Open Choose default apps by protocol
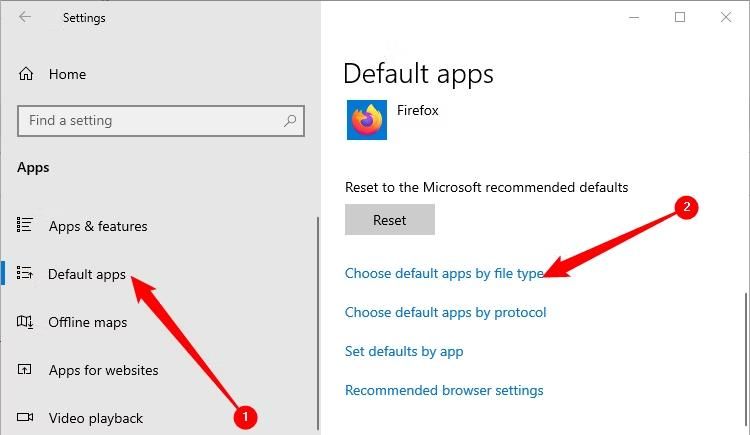The height and width of the screenshot is (435, 750). pos(445,312)
